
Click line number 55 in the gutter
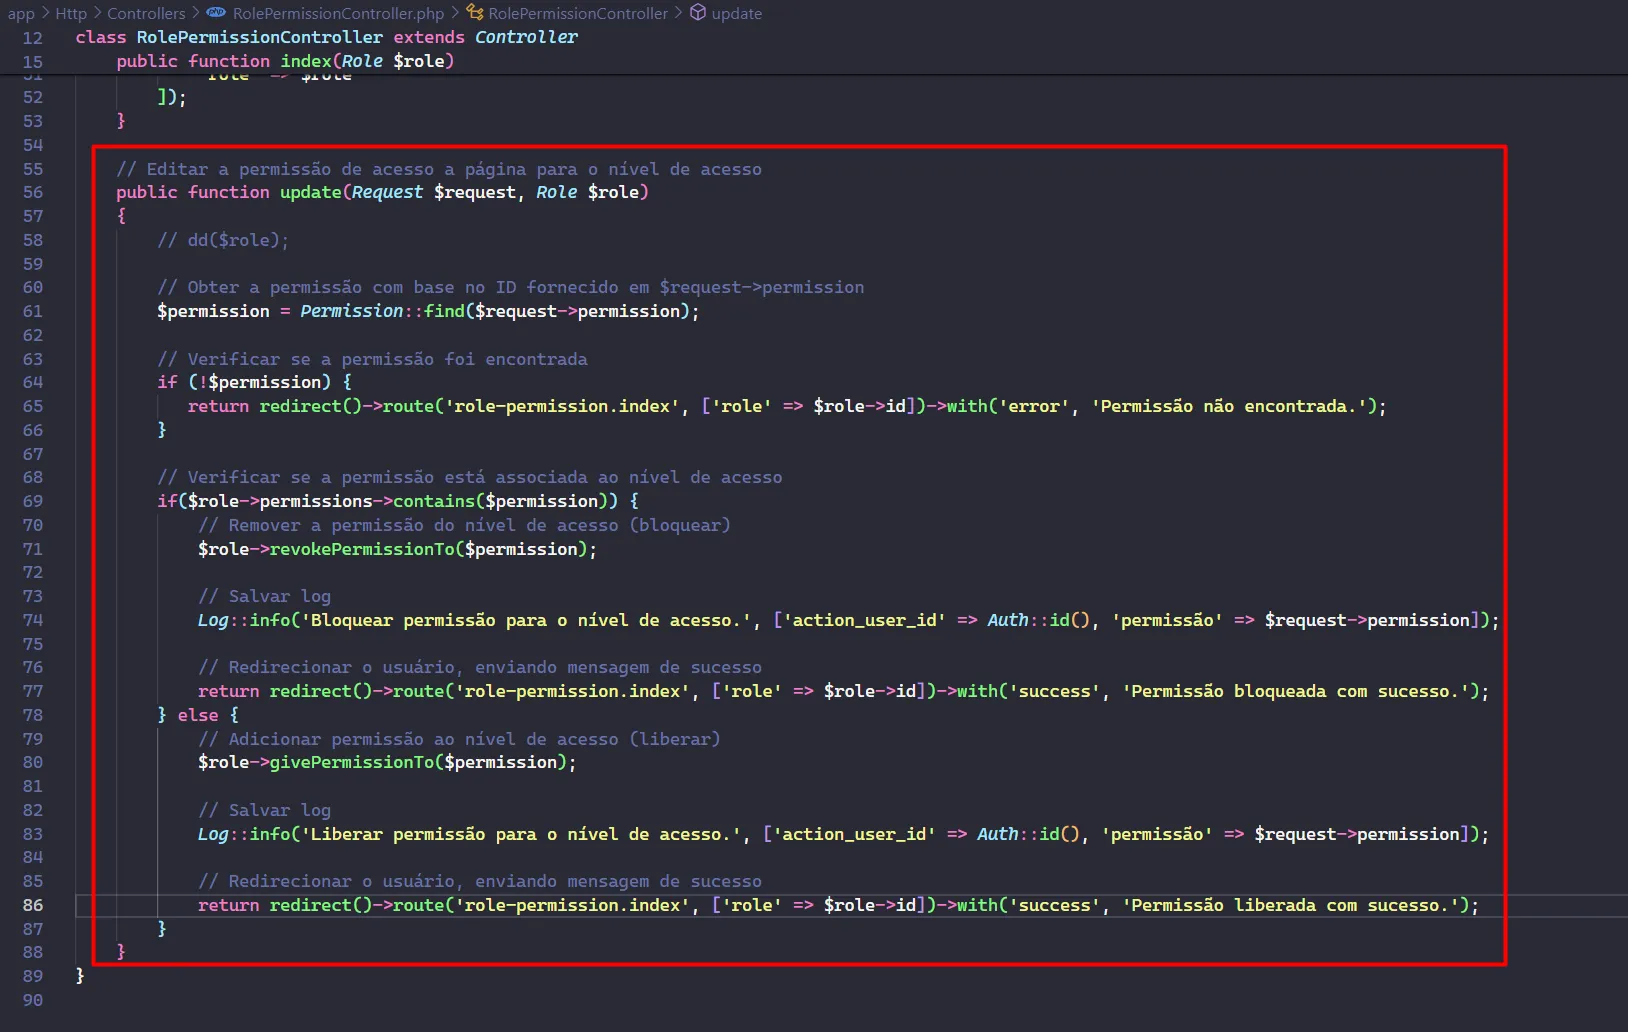(x=33, y=168)
